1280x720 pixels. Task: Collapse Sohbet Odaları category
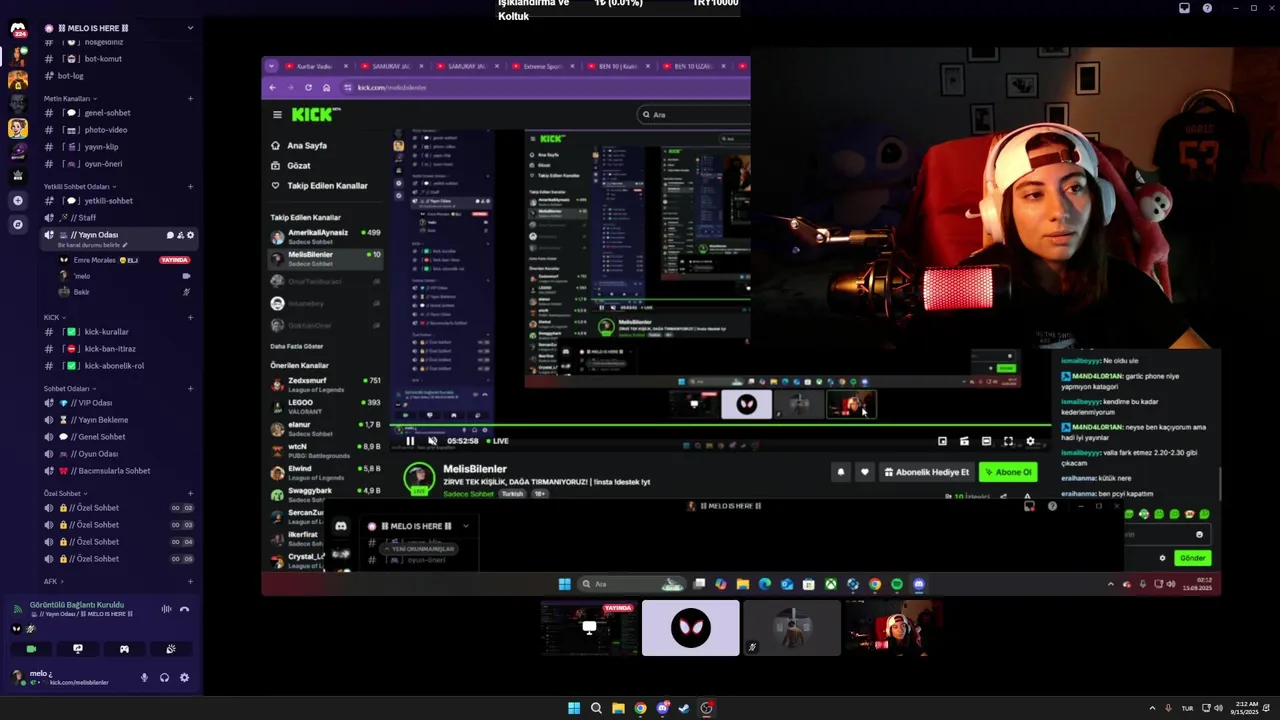coord(70,389)
